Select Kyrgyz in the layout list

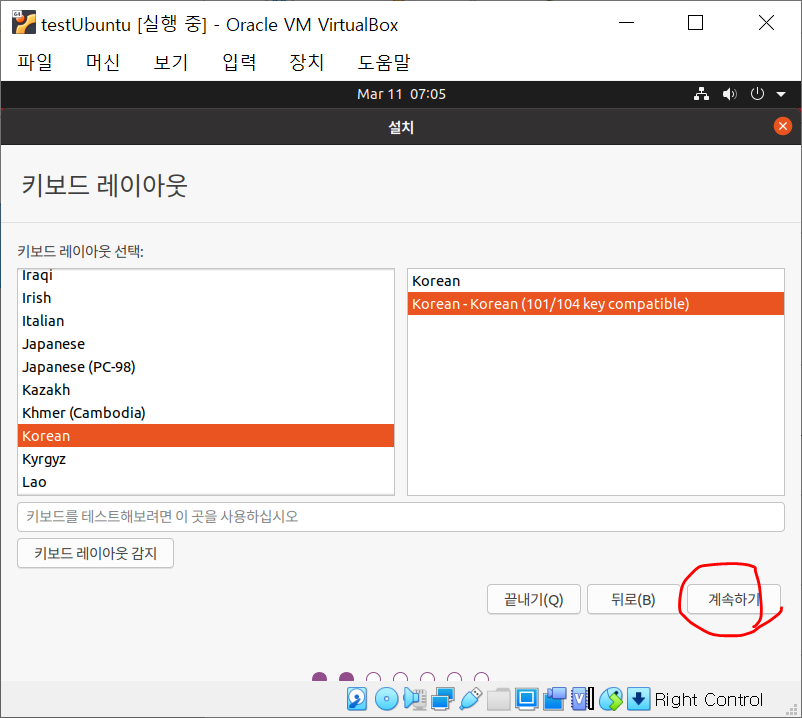206,459
